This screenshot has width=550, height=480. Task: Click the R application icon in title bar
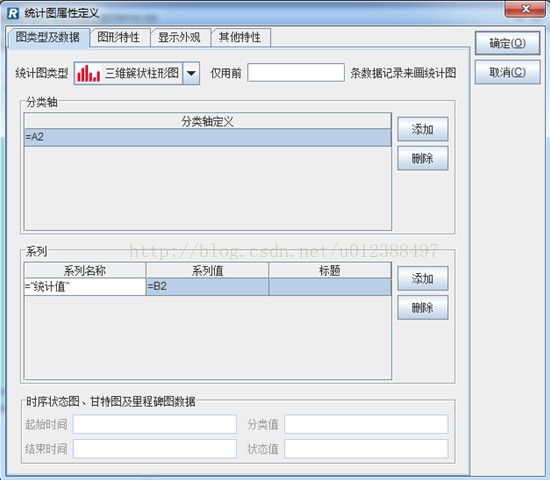13,14
